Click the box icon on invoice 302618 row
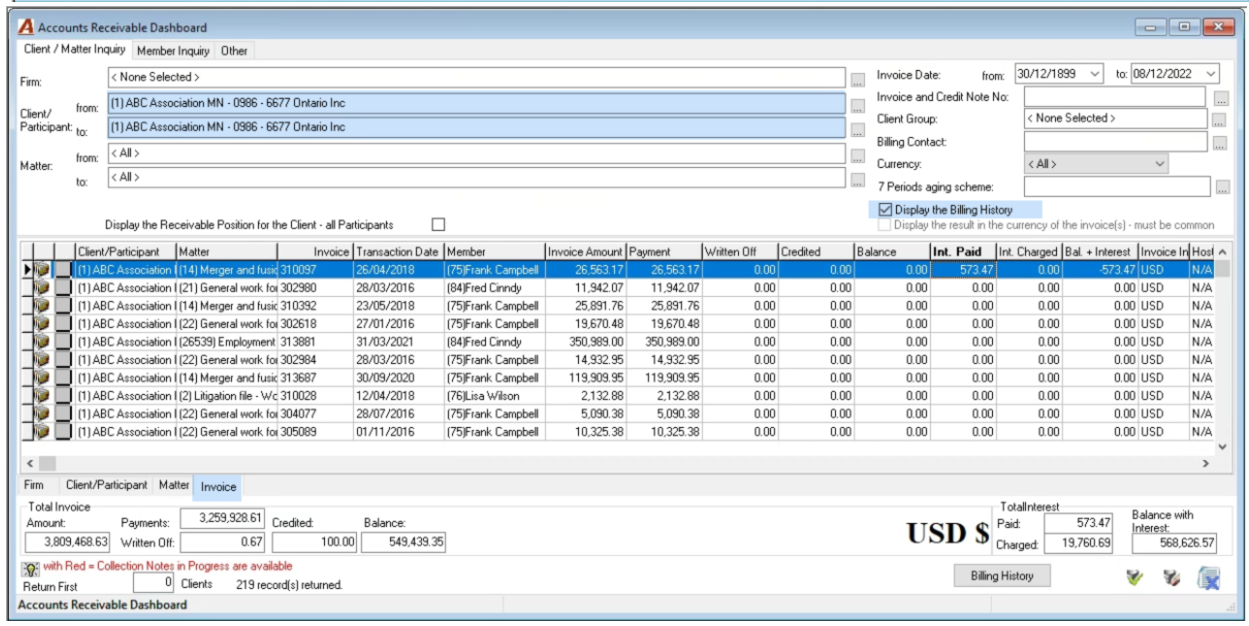 42,324
